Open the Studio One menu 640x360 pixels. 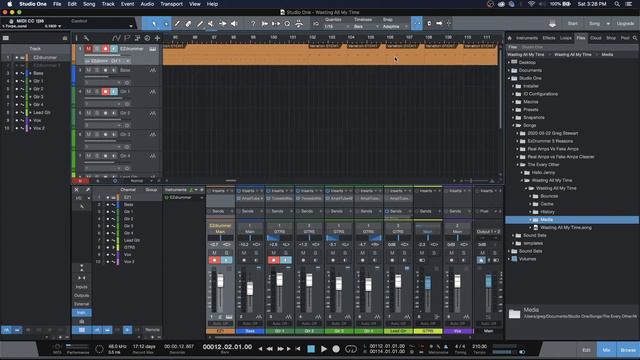click(x=33, y=4)
